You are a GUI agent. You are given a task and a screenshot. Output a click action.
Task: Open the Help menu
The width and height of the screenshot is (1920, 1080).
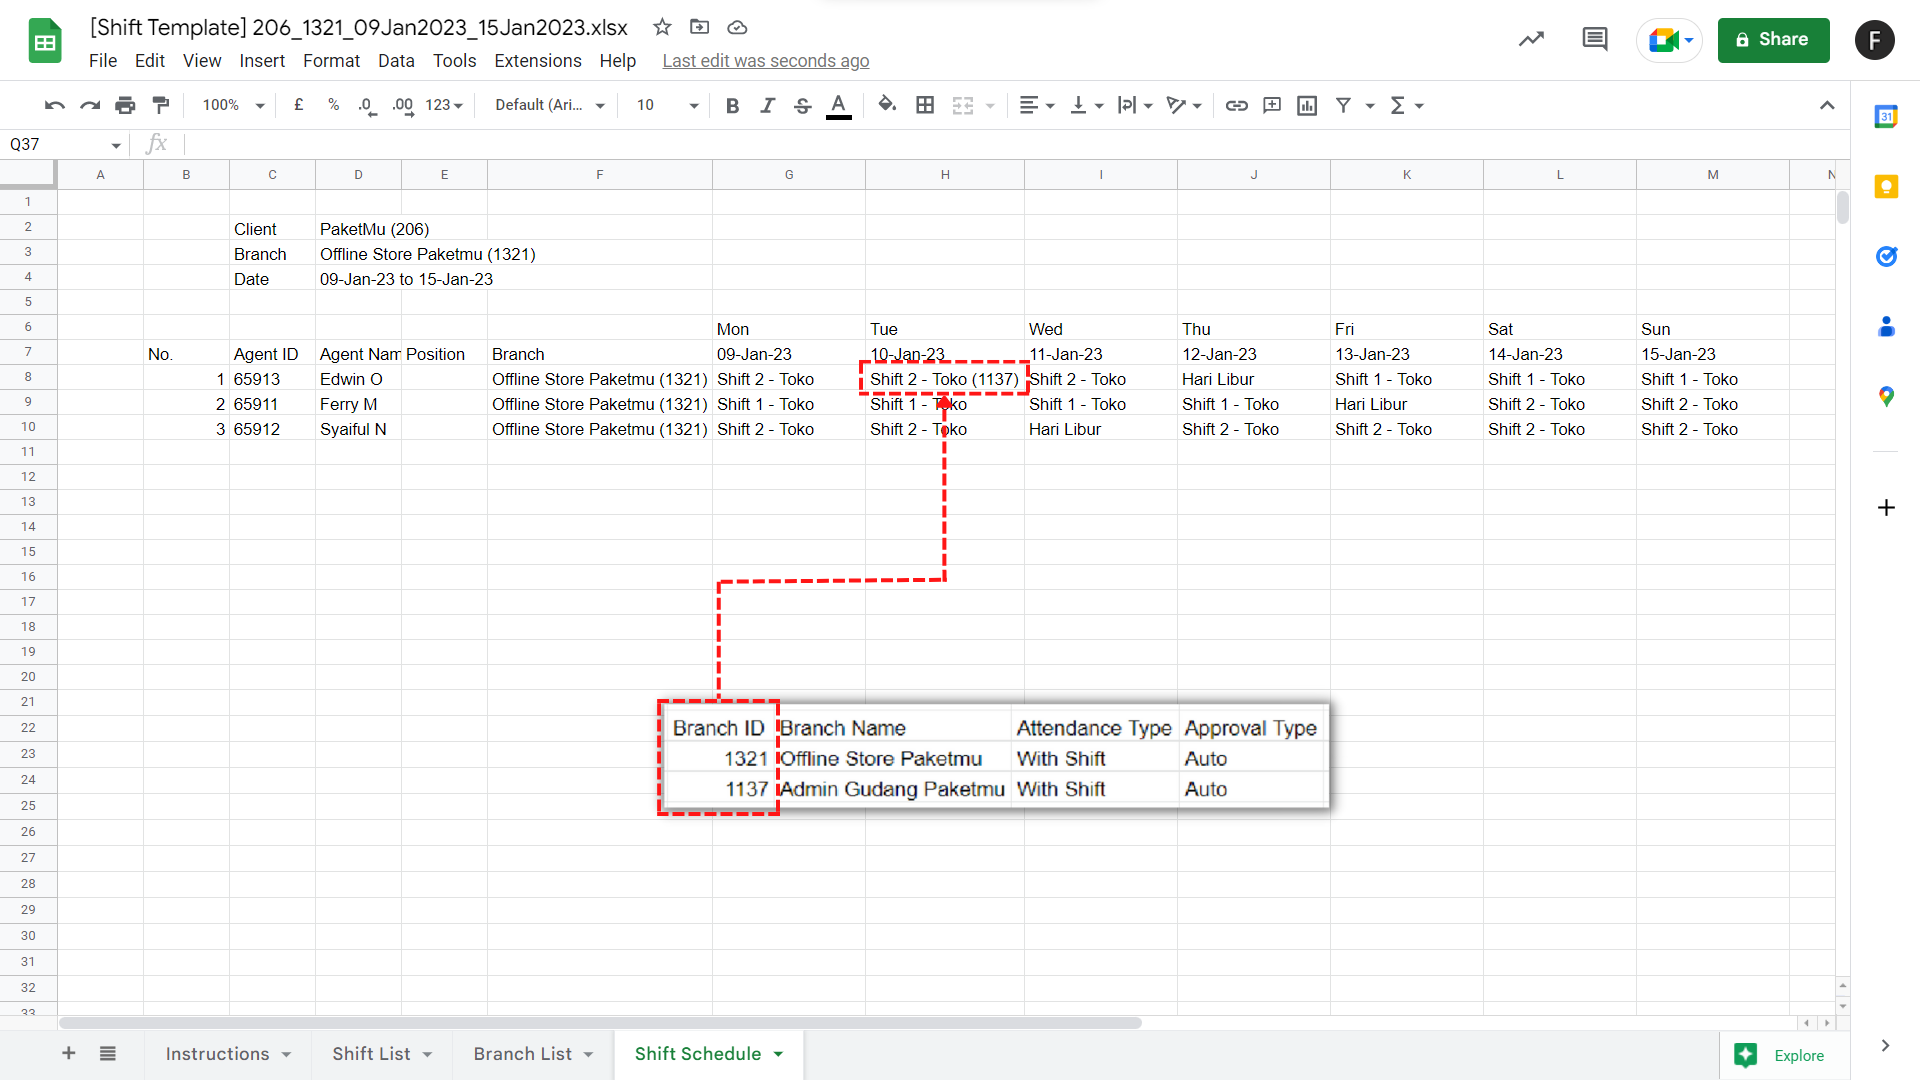click(618, 61)
